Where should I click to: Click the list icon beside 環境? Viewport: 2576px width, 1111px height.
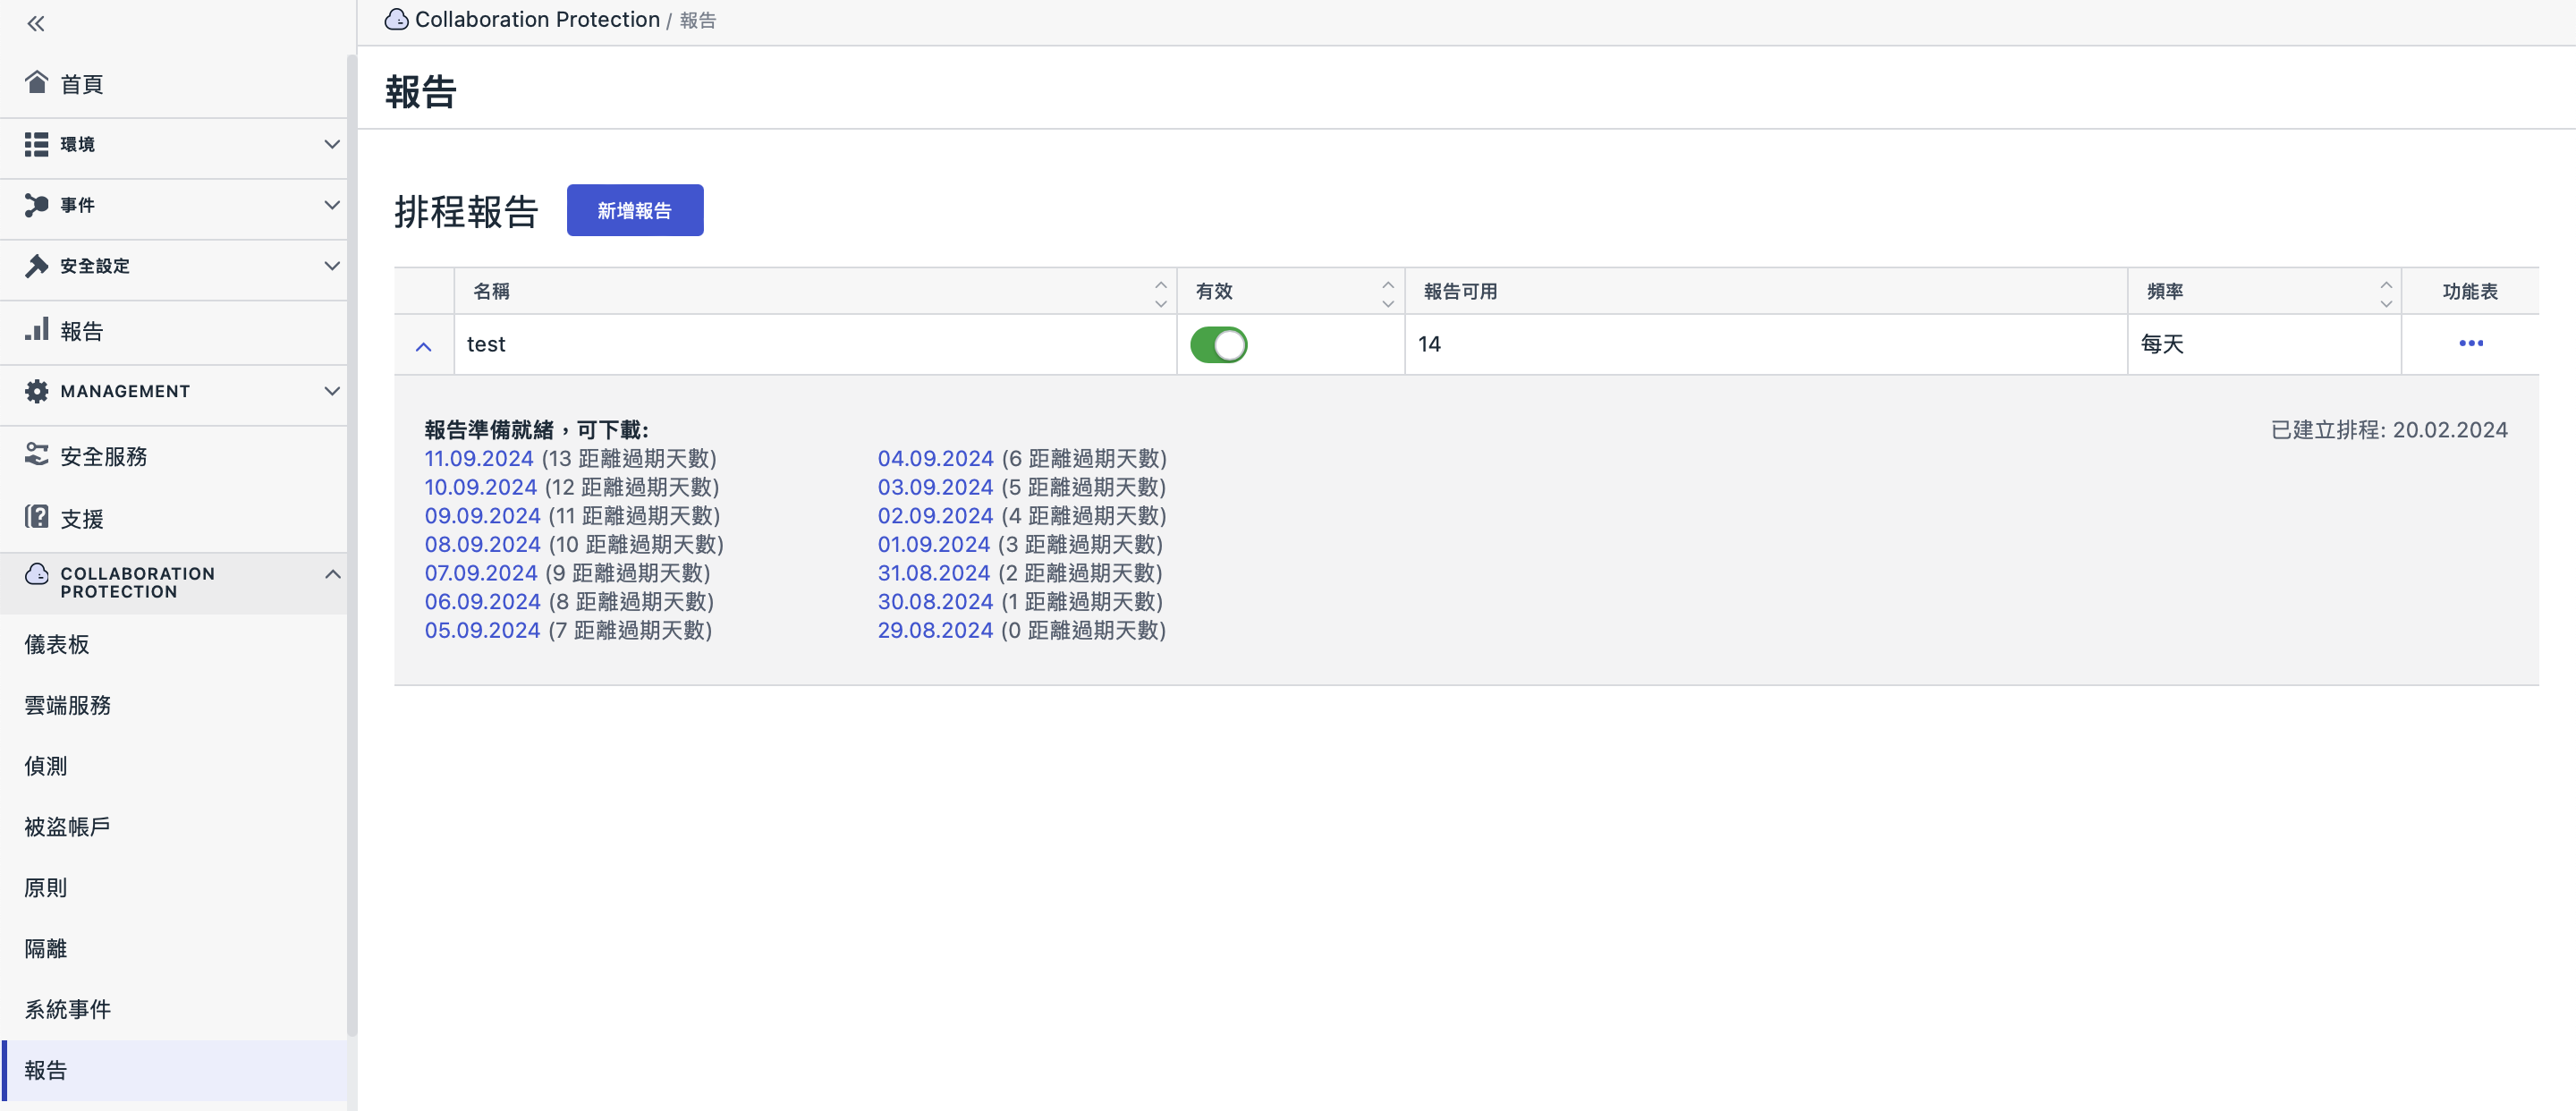(37, 144)
